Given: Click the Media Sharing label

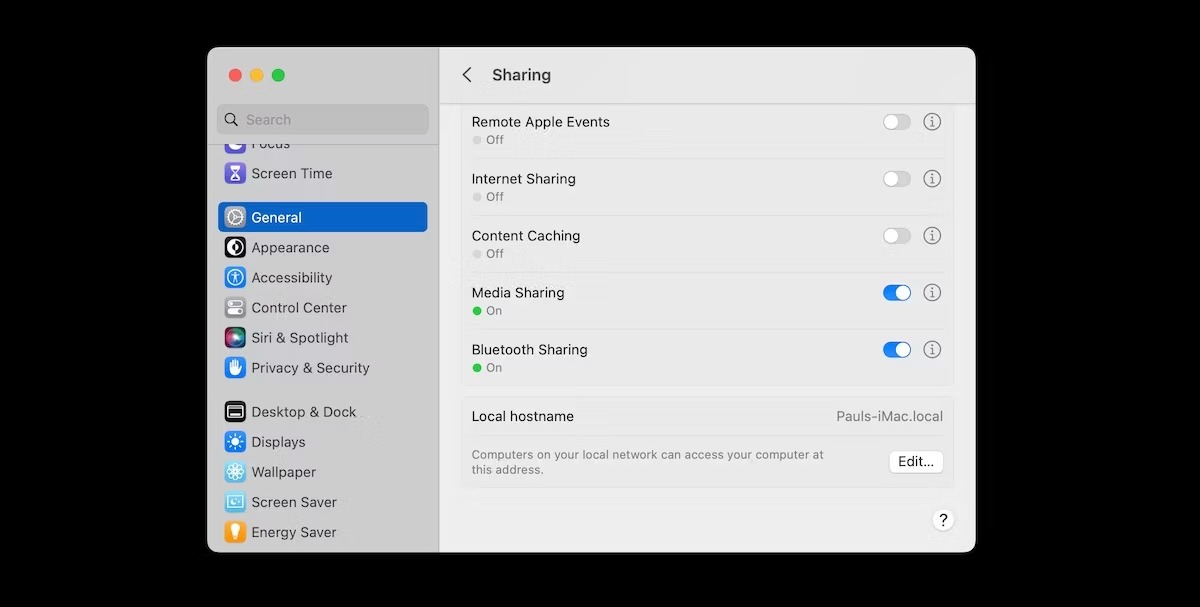Looking at the screenshot, I should pos(518,293).
